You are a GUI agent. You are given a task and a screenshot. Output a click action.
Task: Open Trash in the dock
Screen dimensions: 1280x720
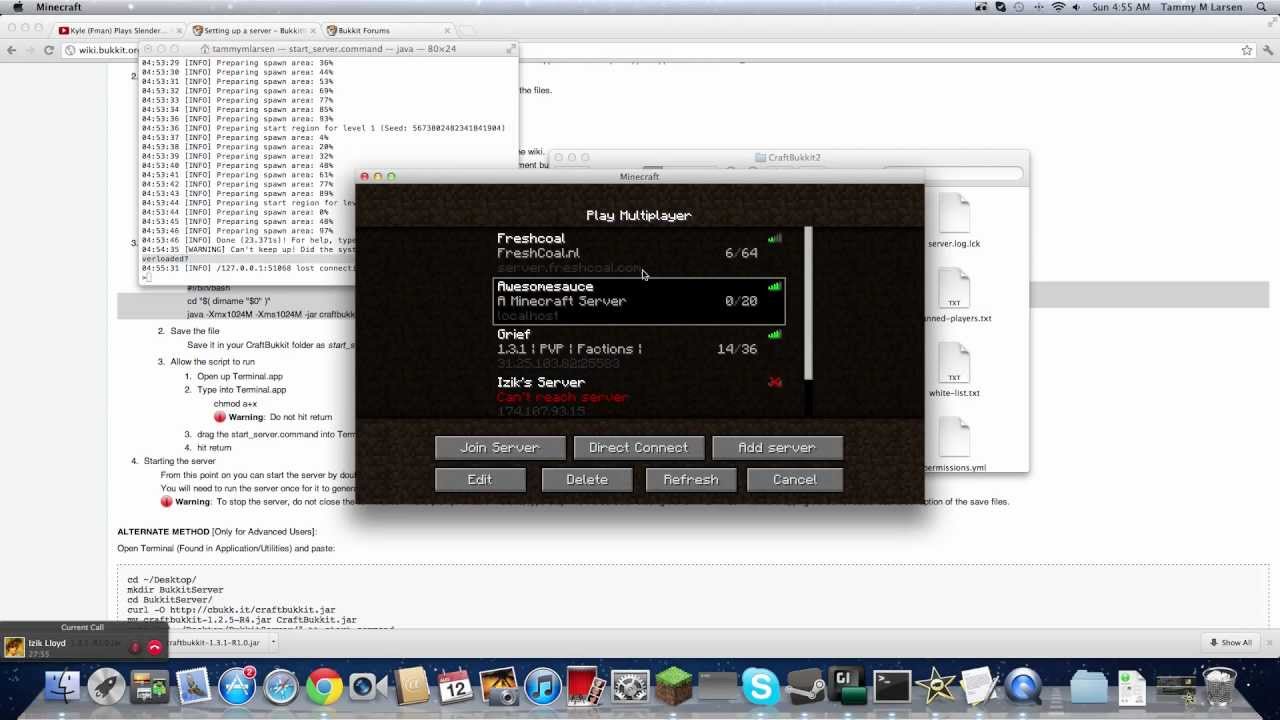point(1219,687)
